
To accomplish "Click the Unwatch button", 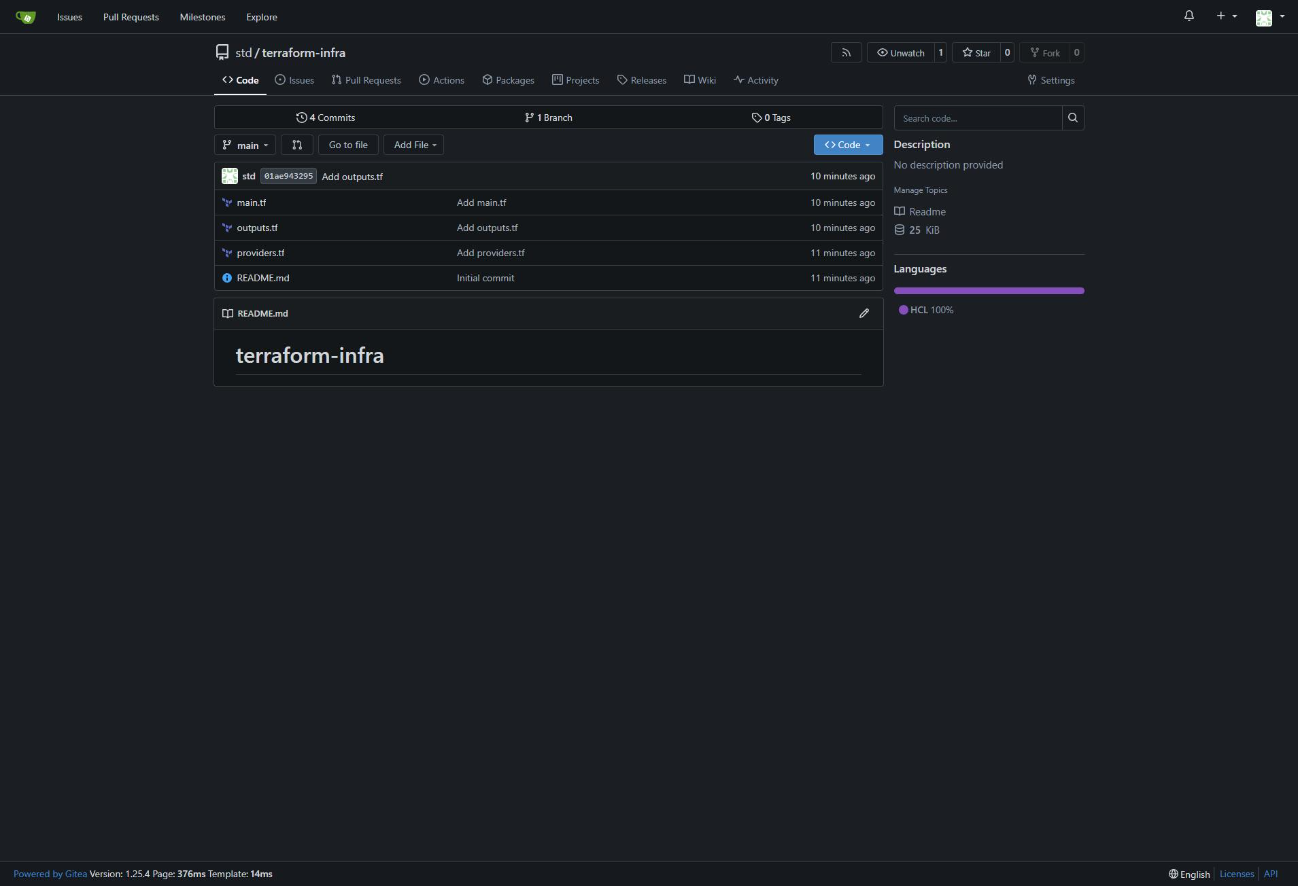I will [x=900, y=53].
